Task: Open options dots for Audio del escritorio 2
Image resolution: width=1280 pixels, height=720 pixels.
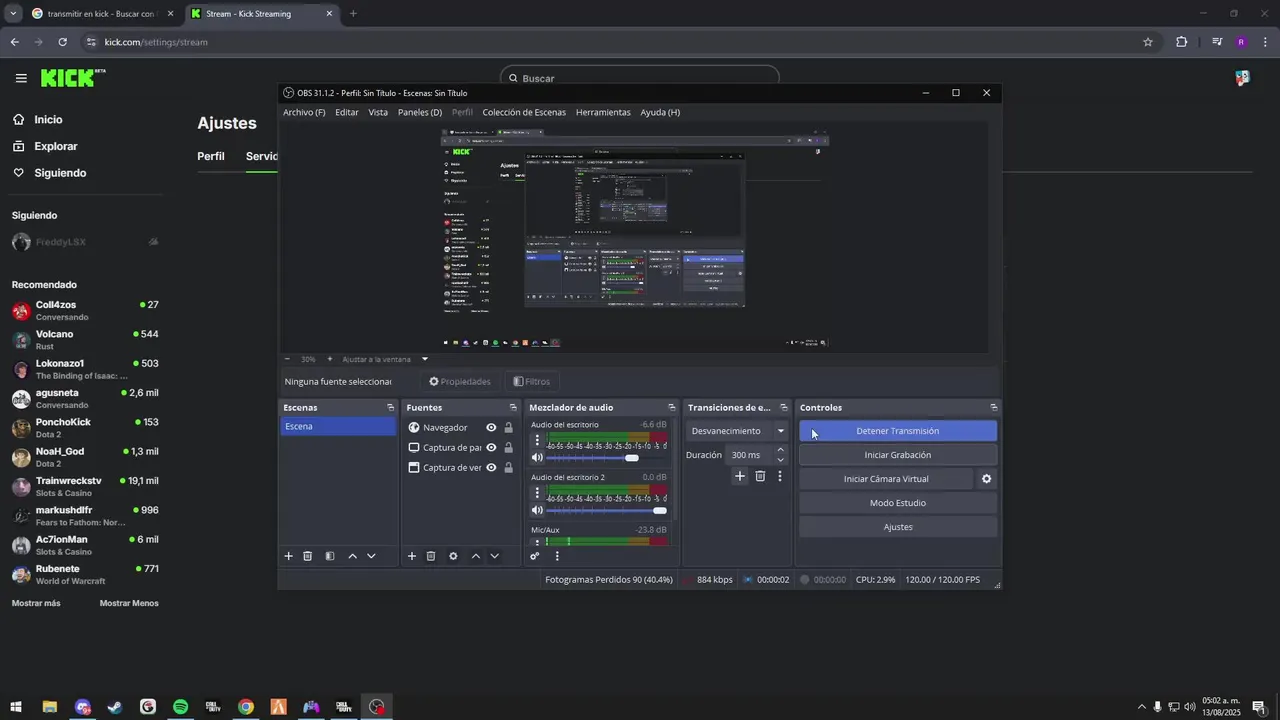Action: (537, 493)
